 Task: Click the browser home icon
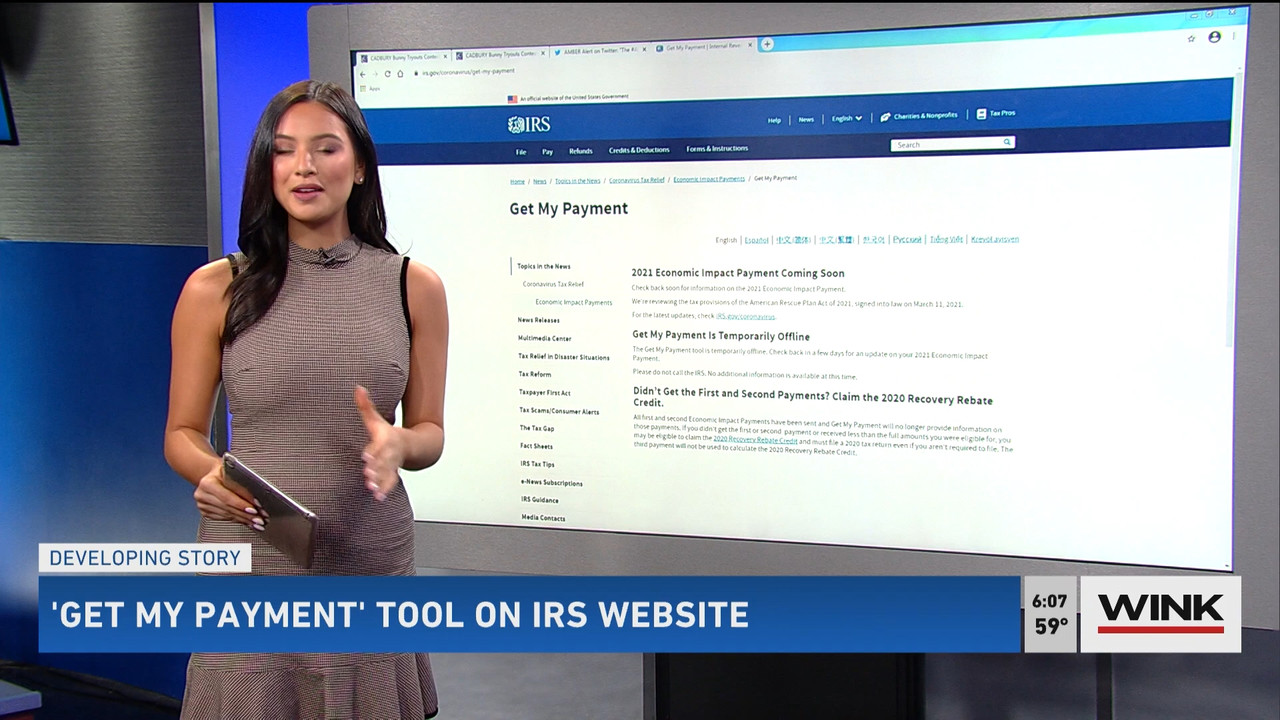point(400,74)
